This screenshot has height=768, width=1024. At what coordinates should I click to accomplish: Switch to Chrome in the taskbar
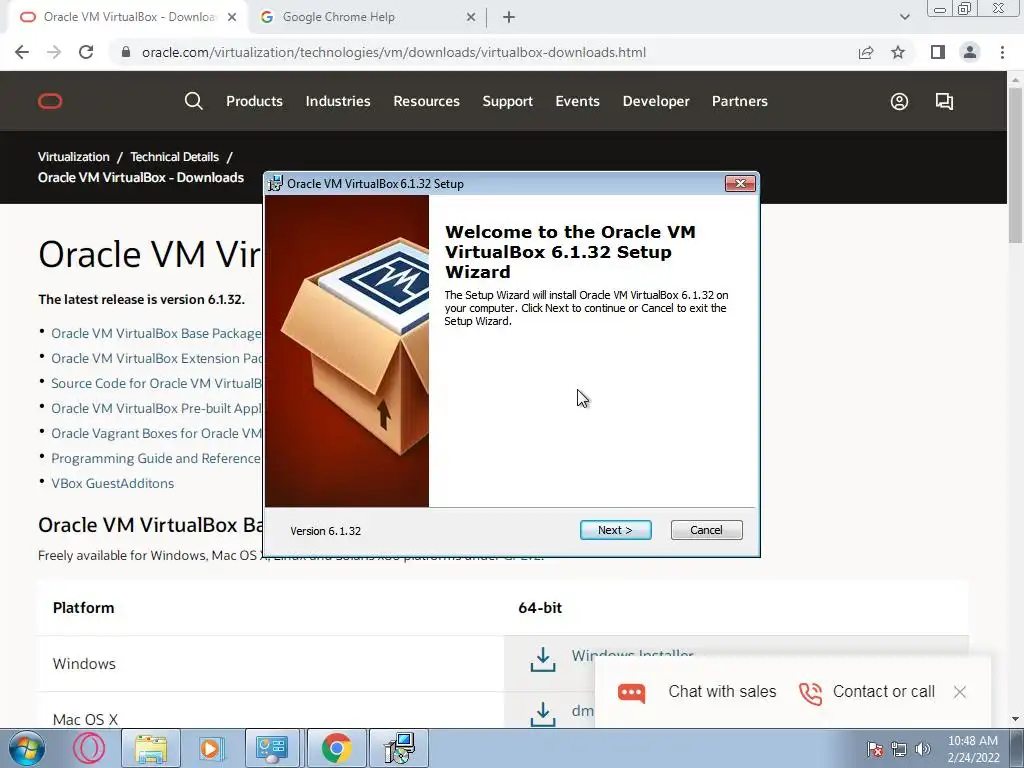tap(336, 748)
